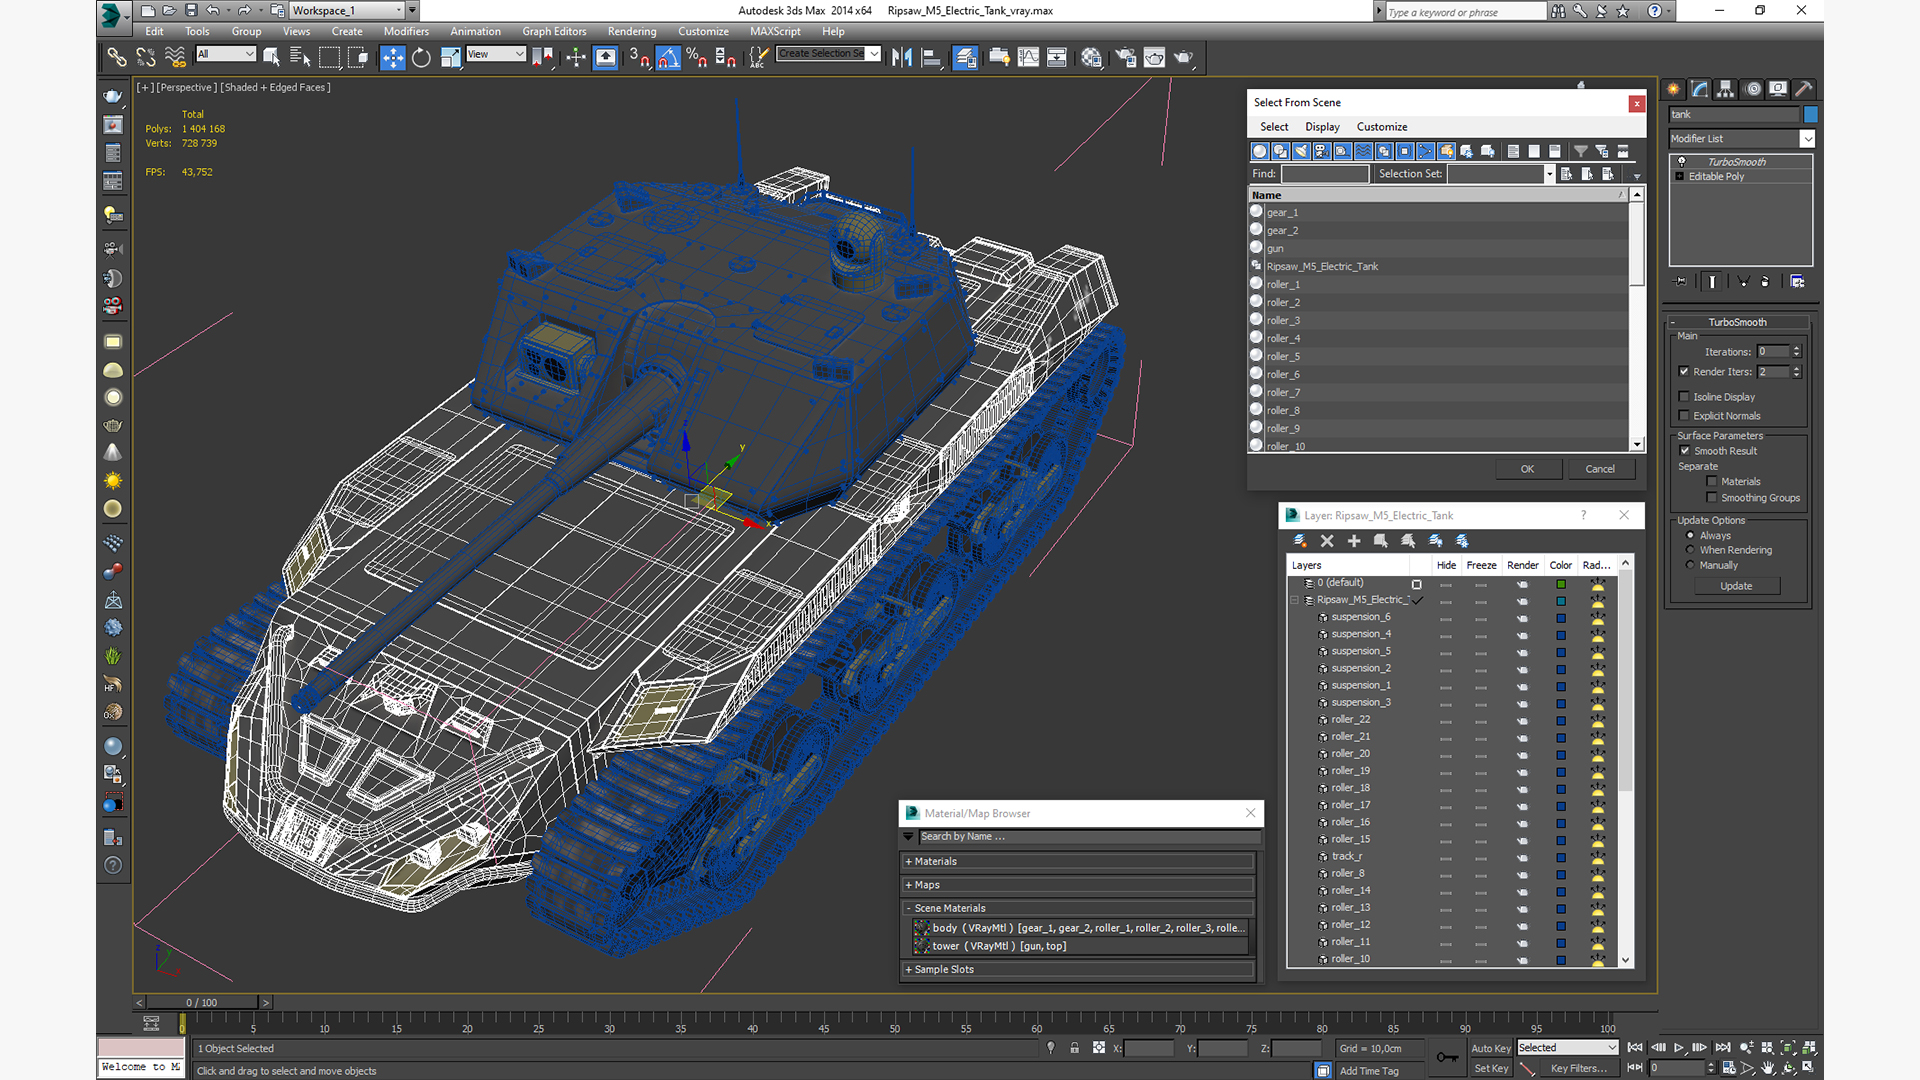Toggle the Angle Snap icon
This screenshot has width=1920, height=1080.
point(668,58)
